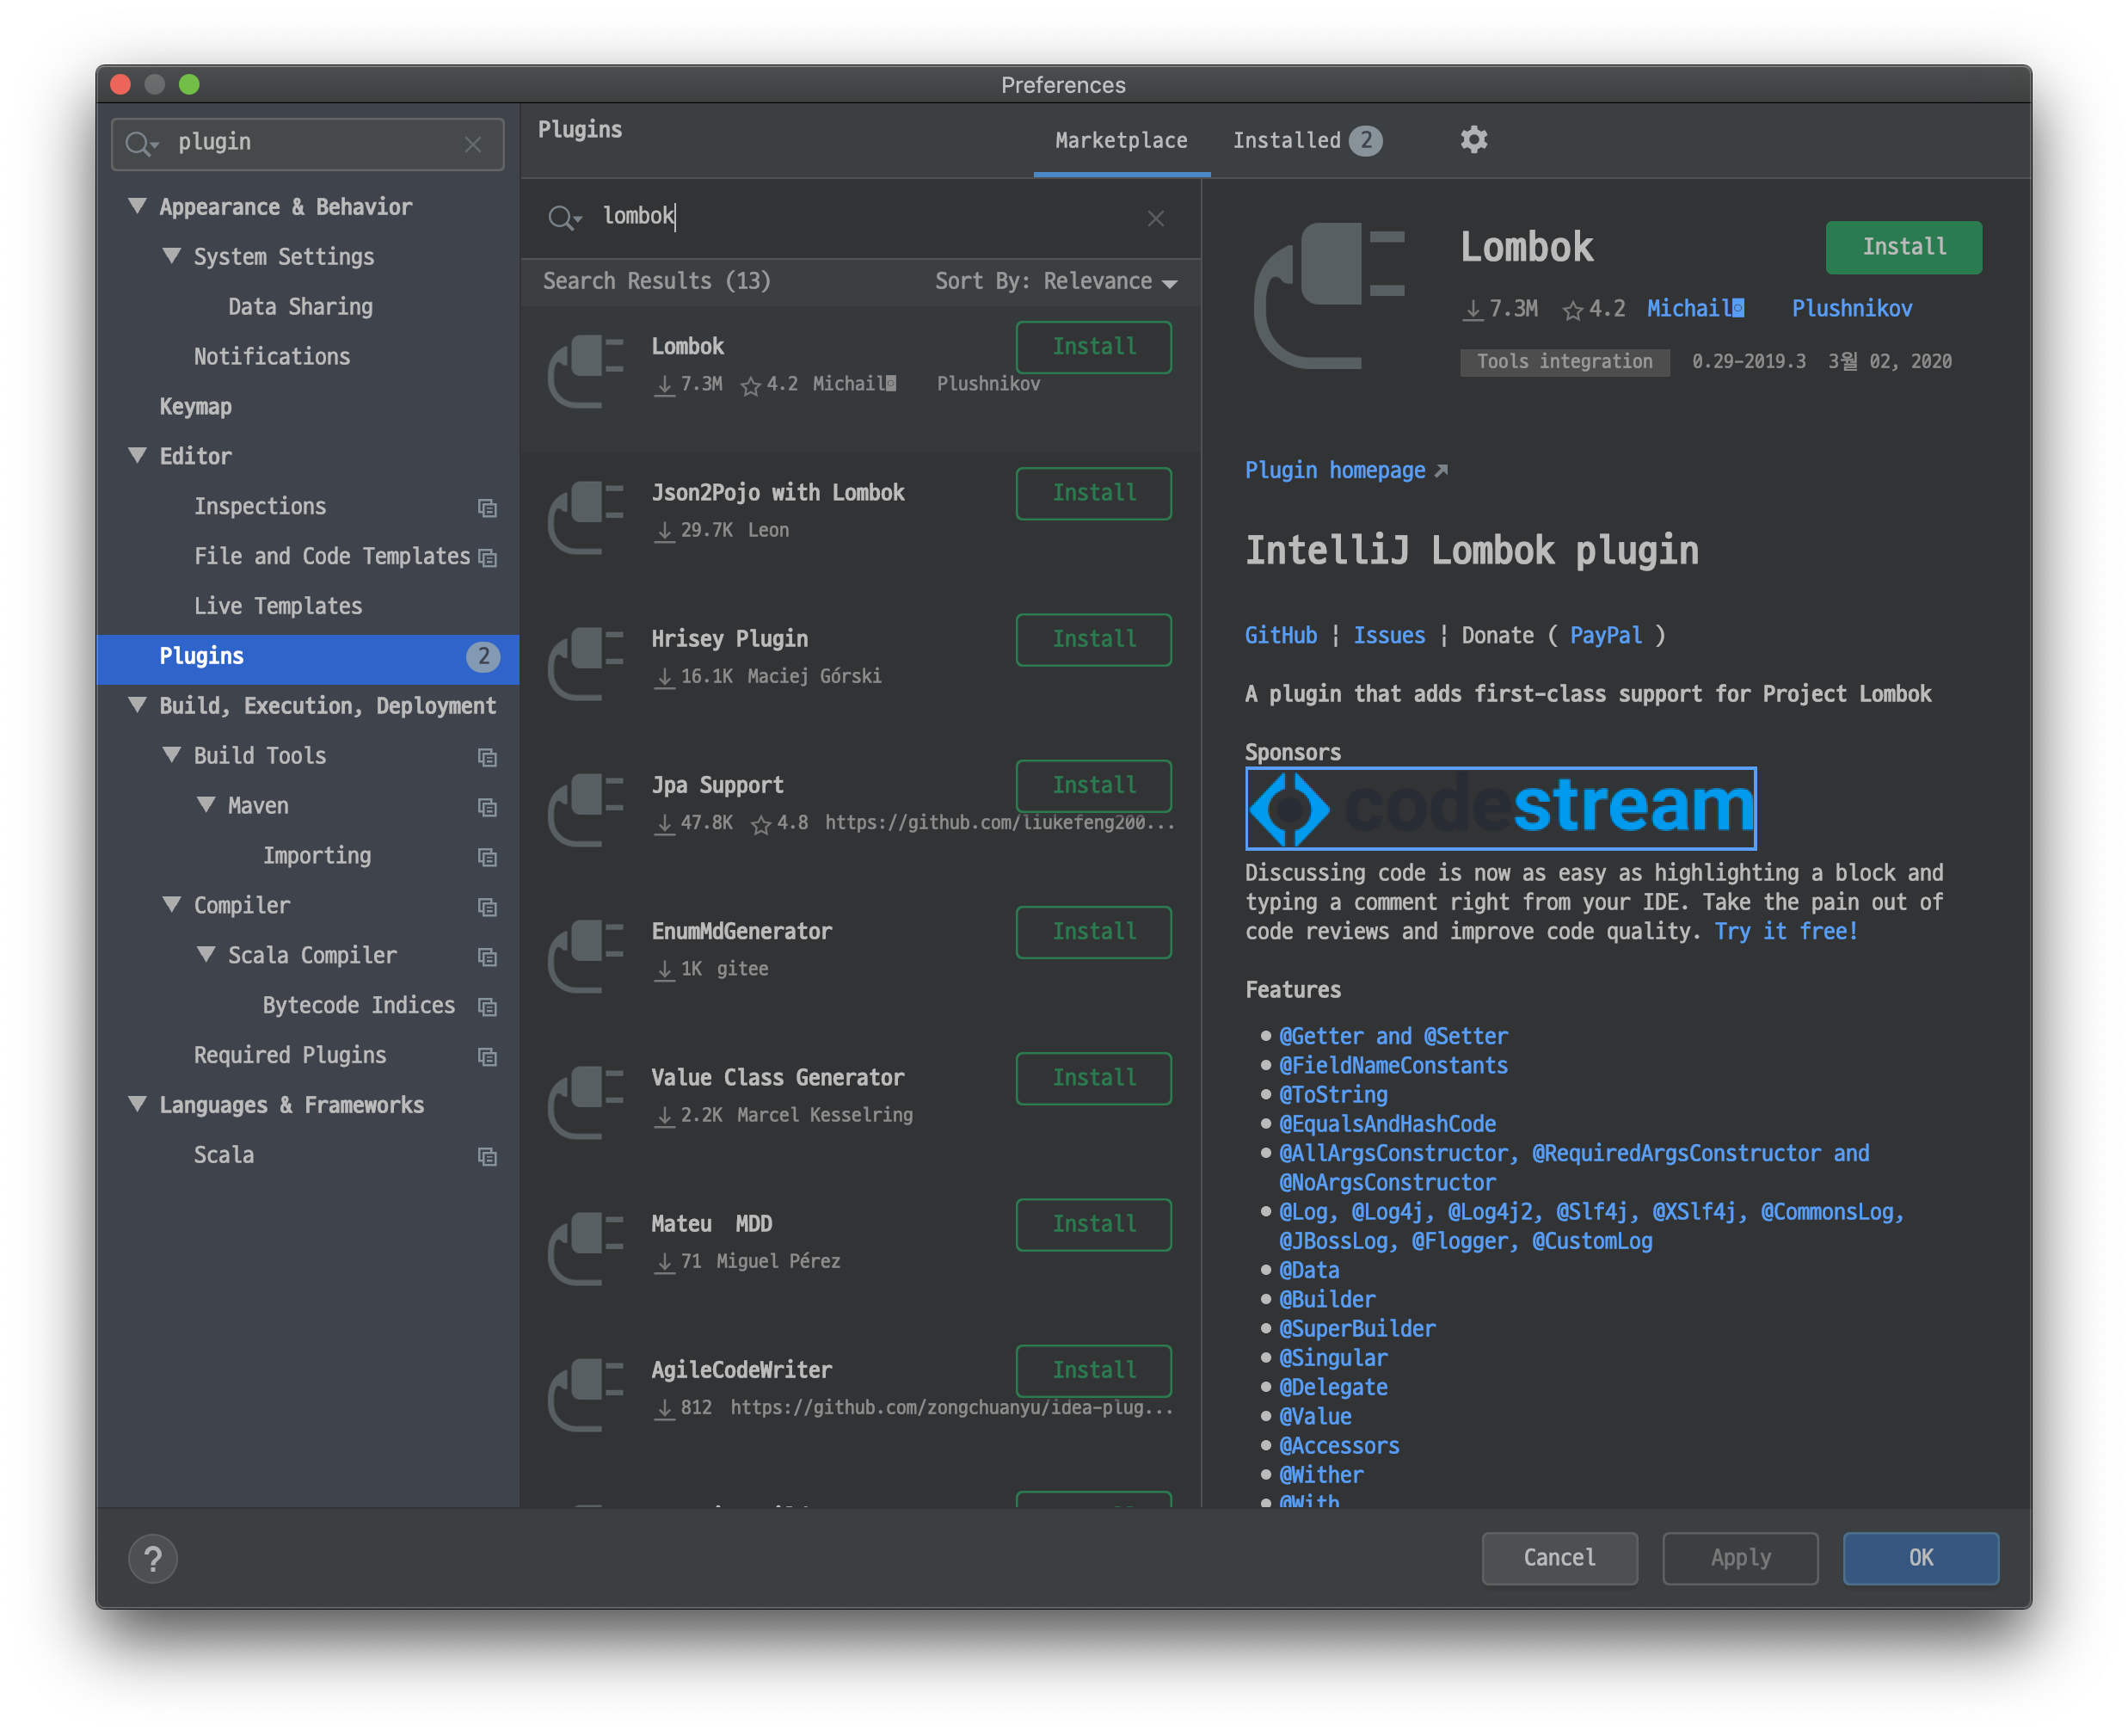Viewport: 2128px width, 1736px height.
Task: Click the codestream sponsor banner image
Action: tap(1500, 807)
